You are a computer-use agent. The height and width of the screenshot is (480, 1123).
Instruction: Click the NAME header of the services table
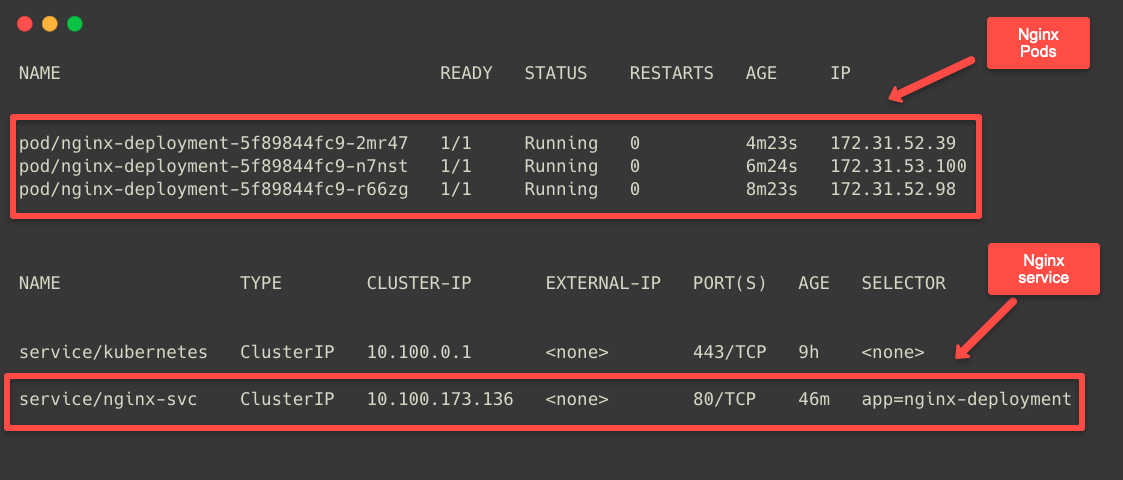(x=39, y=283)
